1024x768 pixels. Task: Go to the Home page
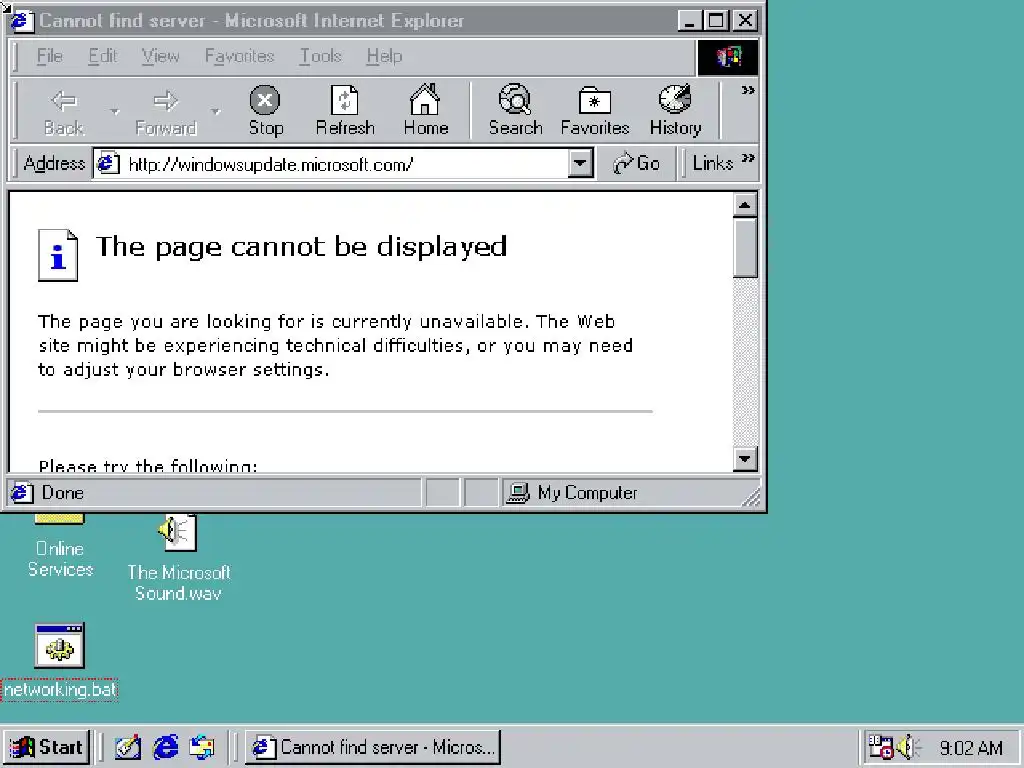tap(425, 112)
